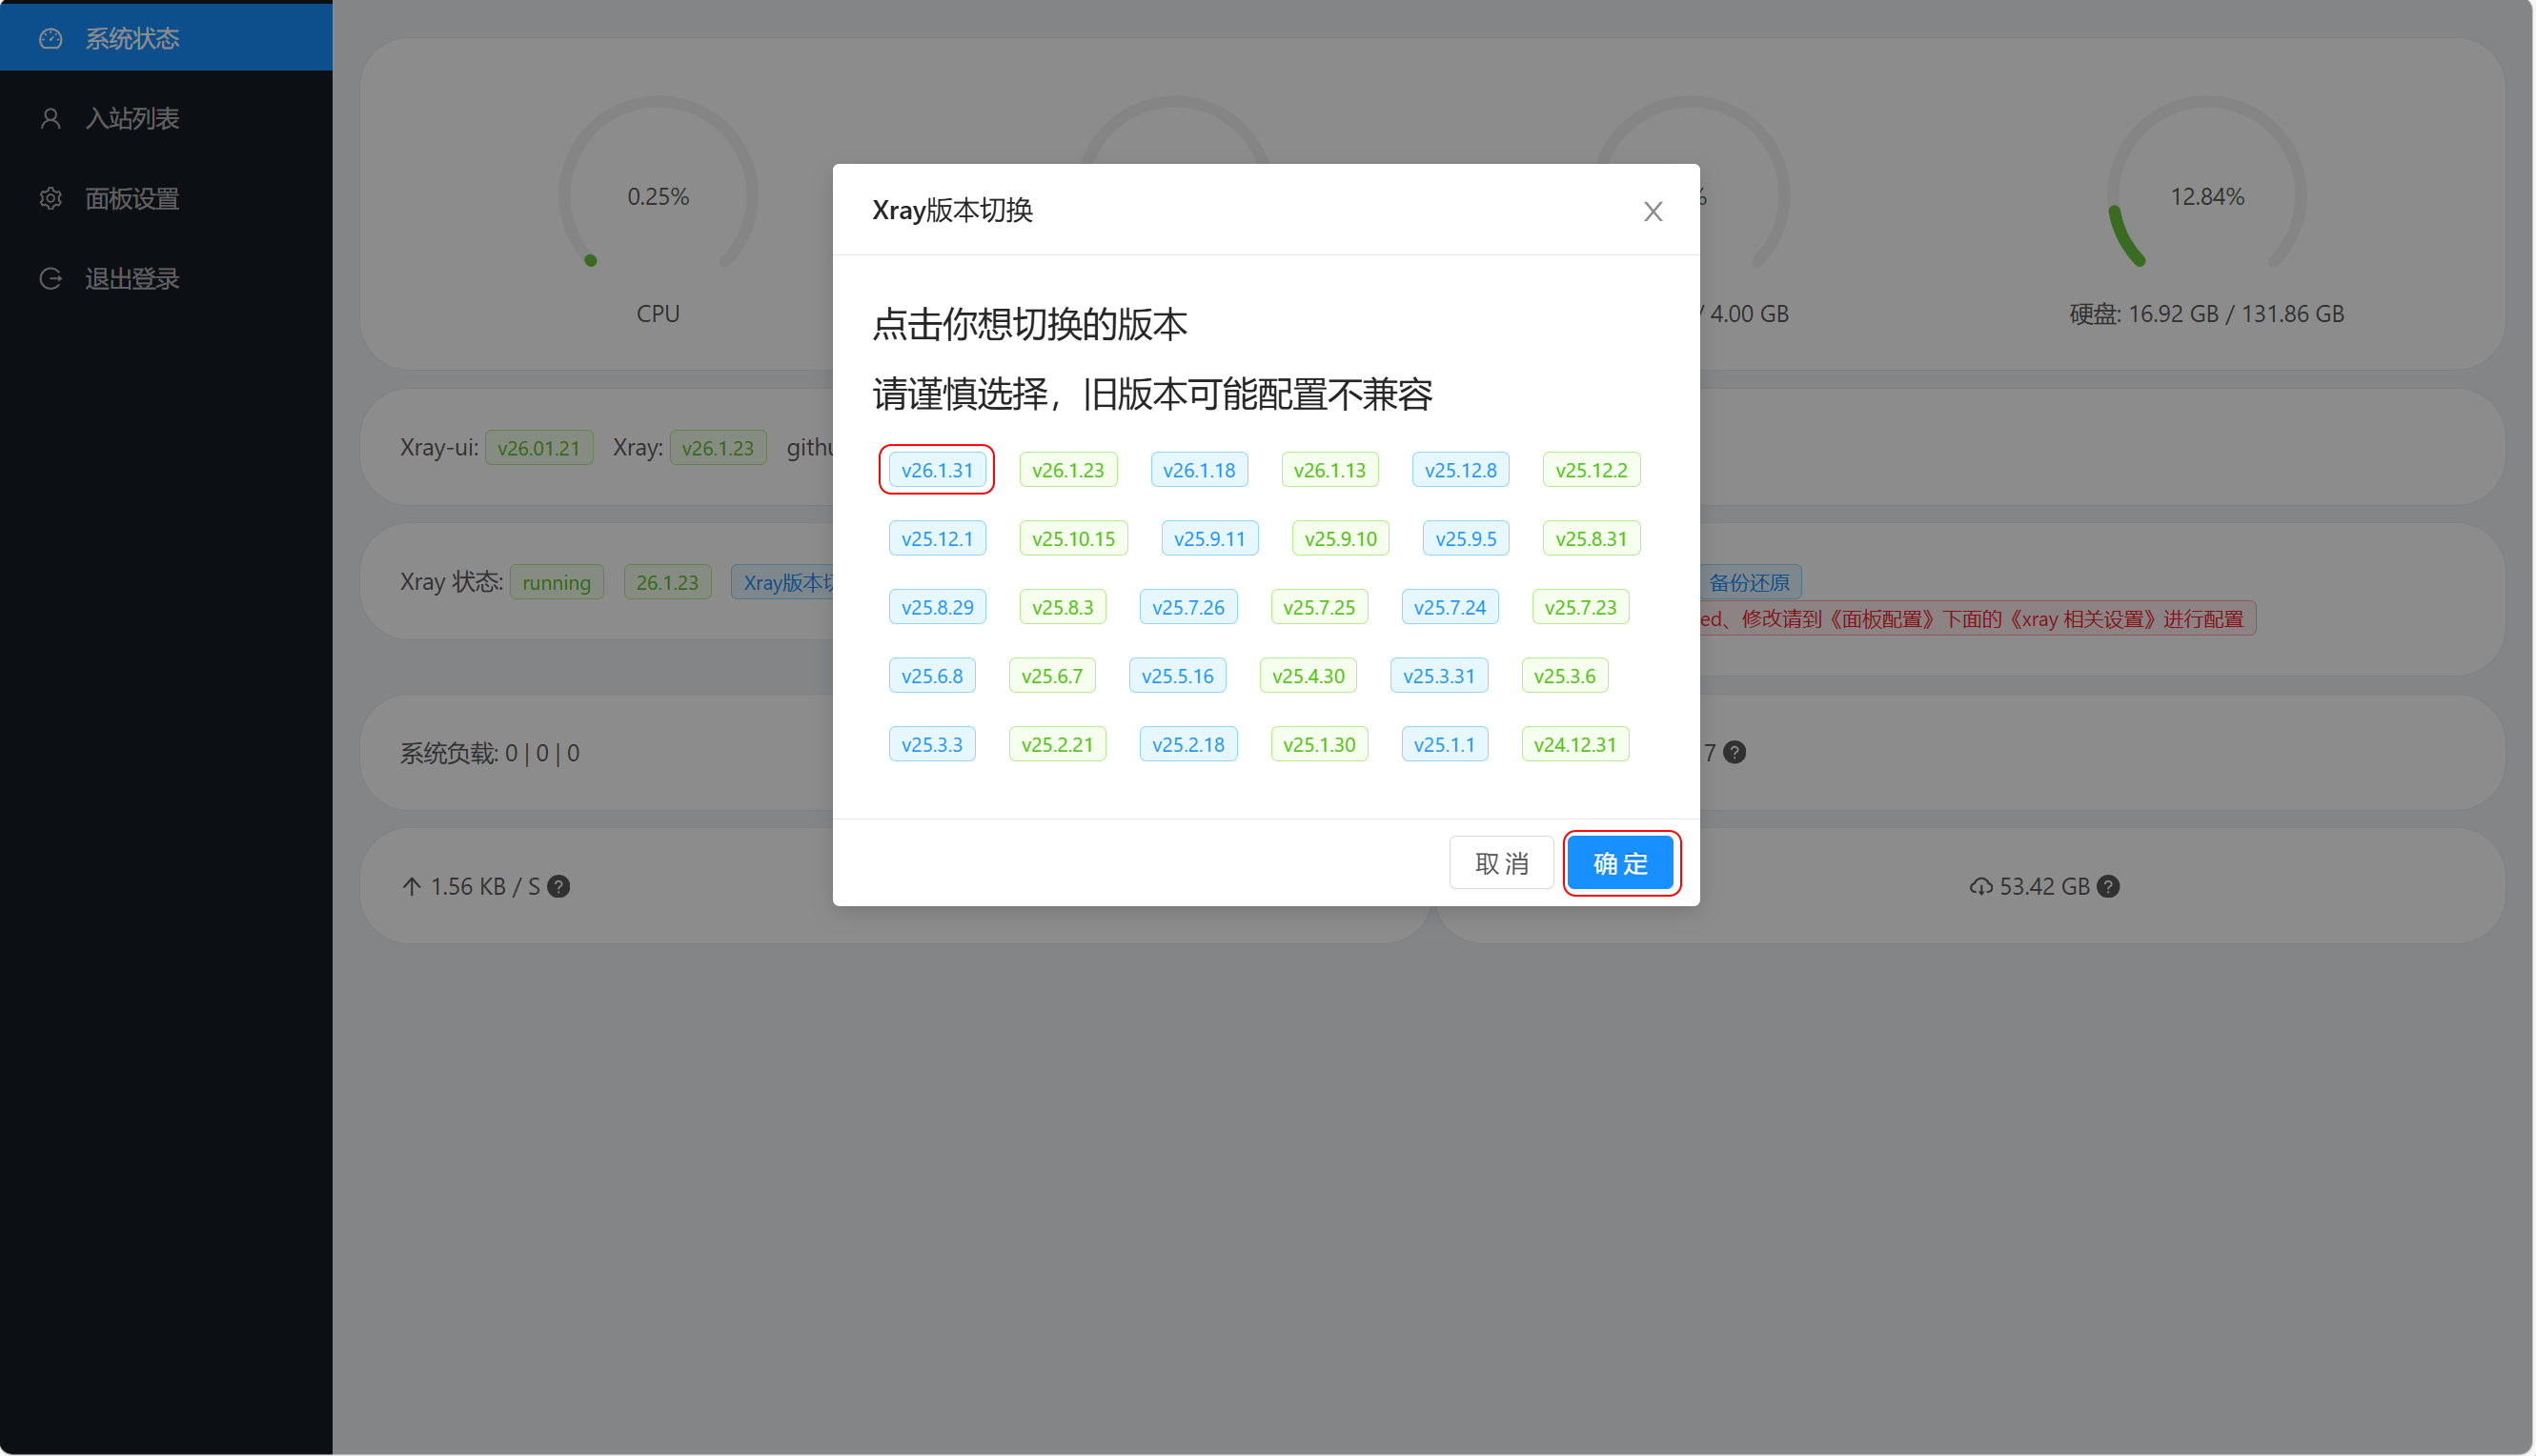
Task: Select version v25.8.3
Action: [1062, 607]
